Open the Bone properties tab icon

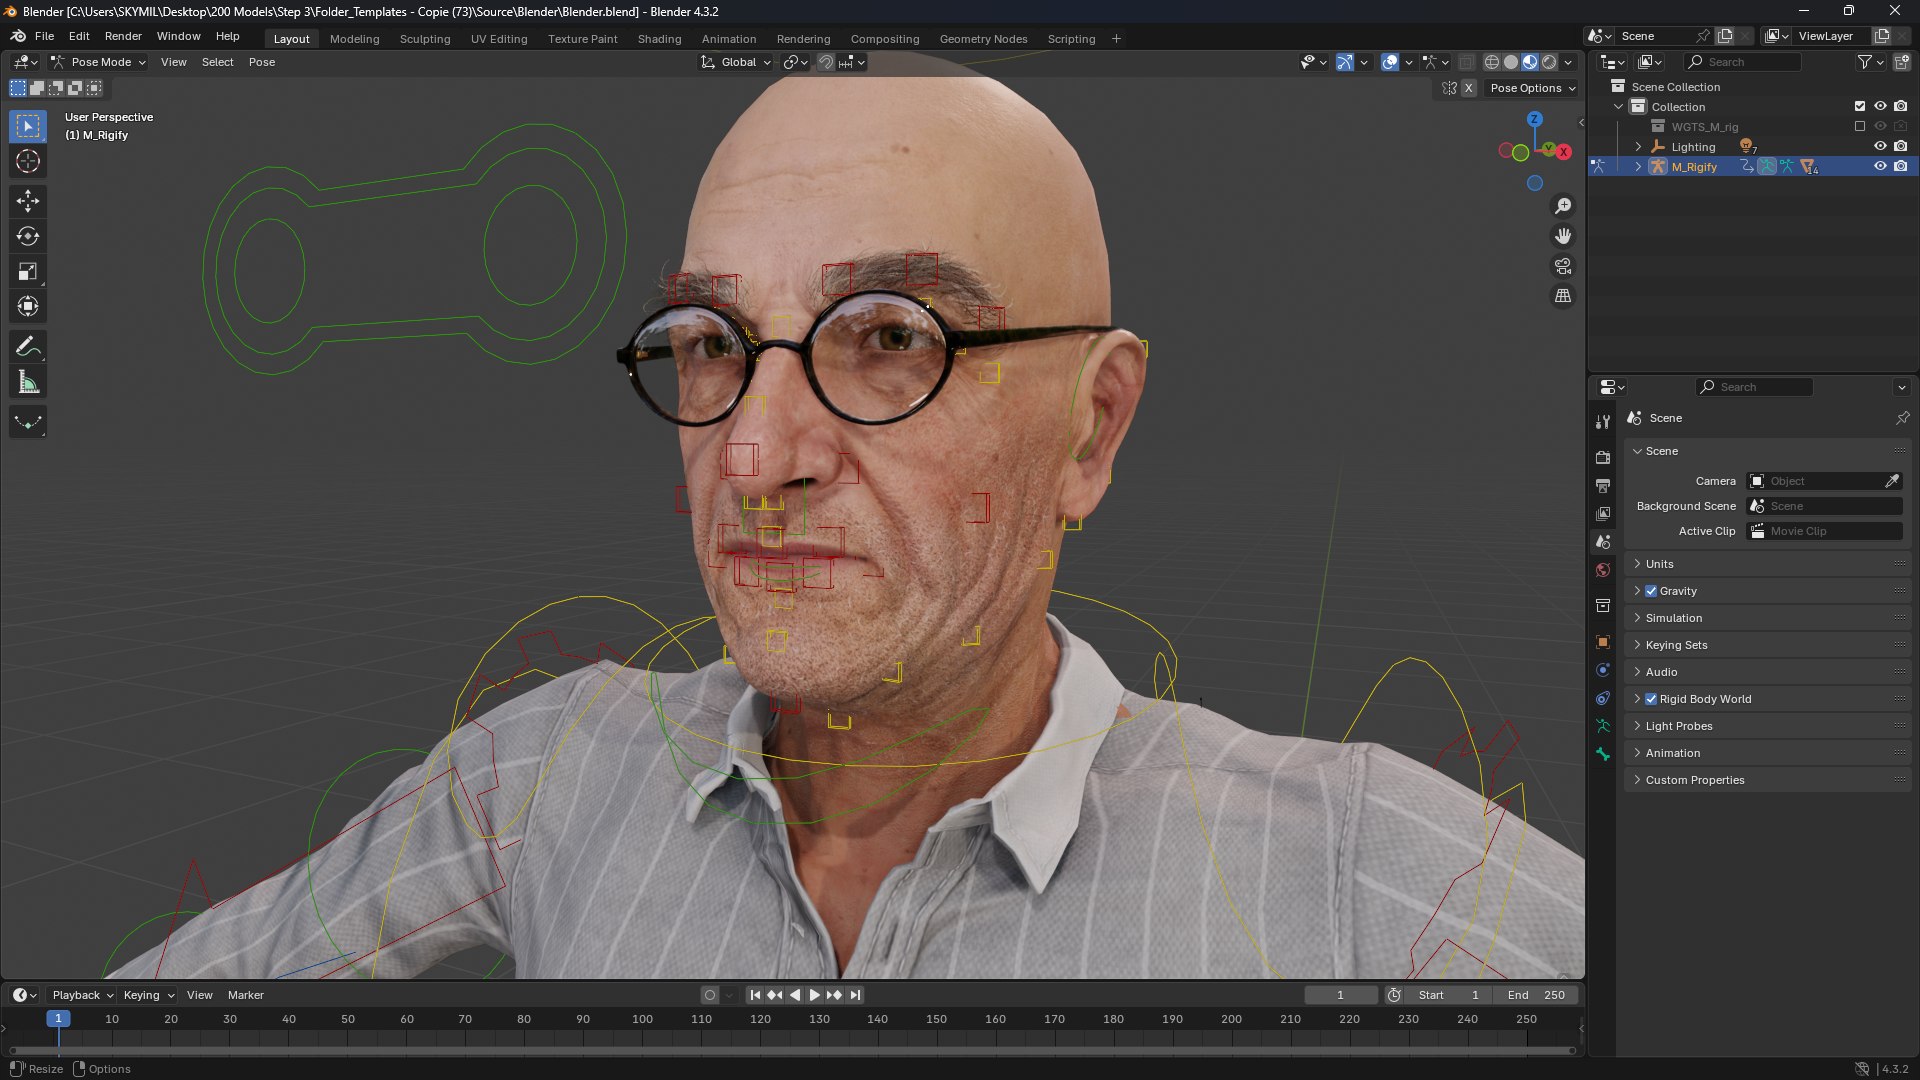(1603, 754)
